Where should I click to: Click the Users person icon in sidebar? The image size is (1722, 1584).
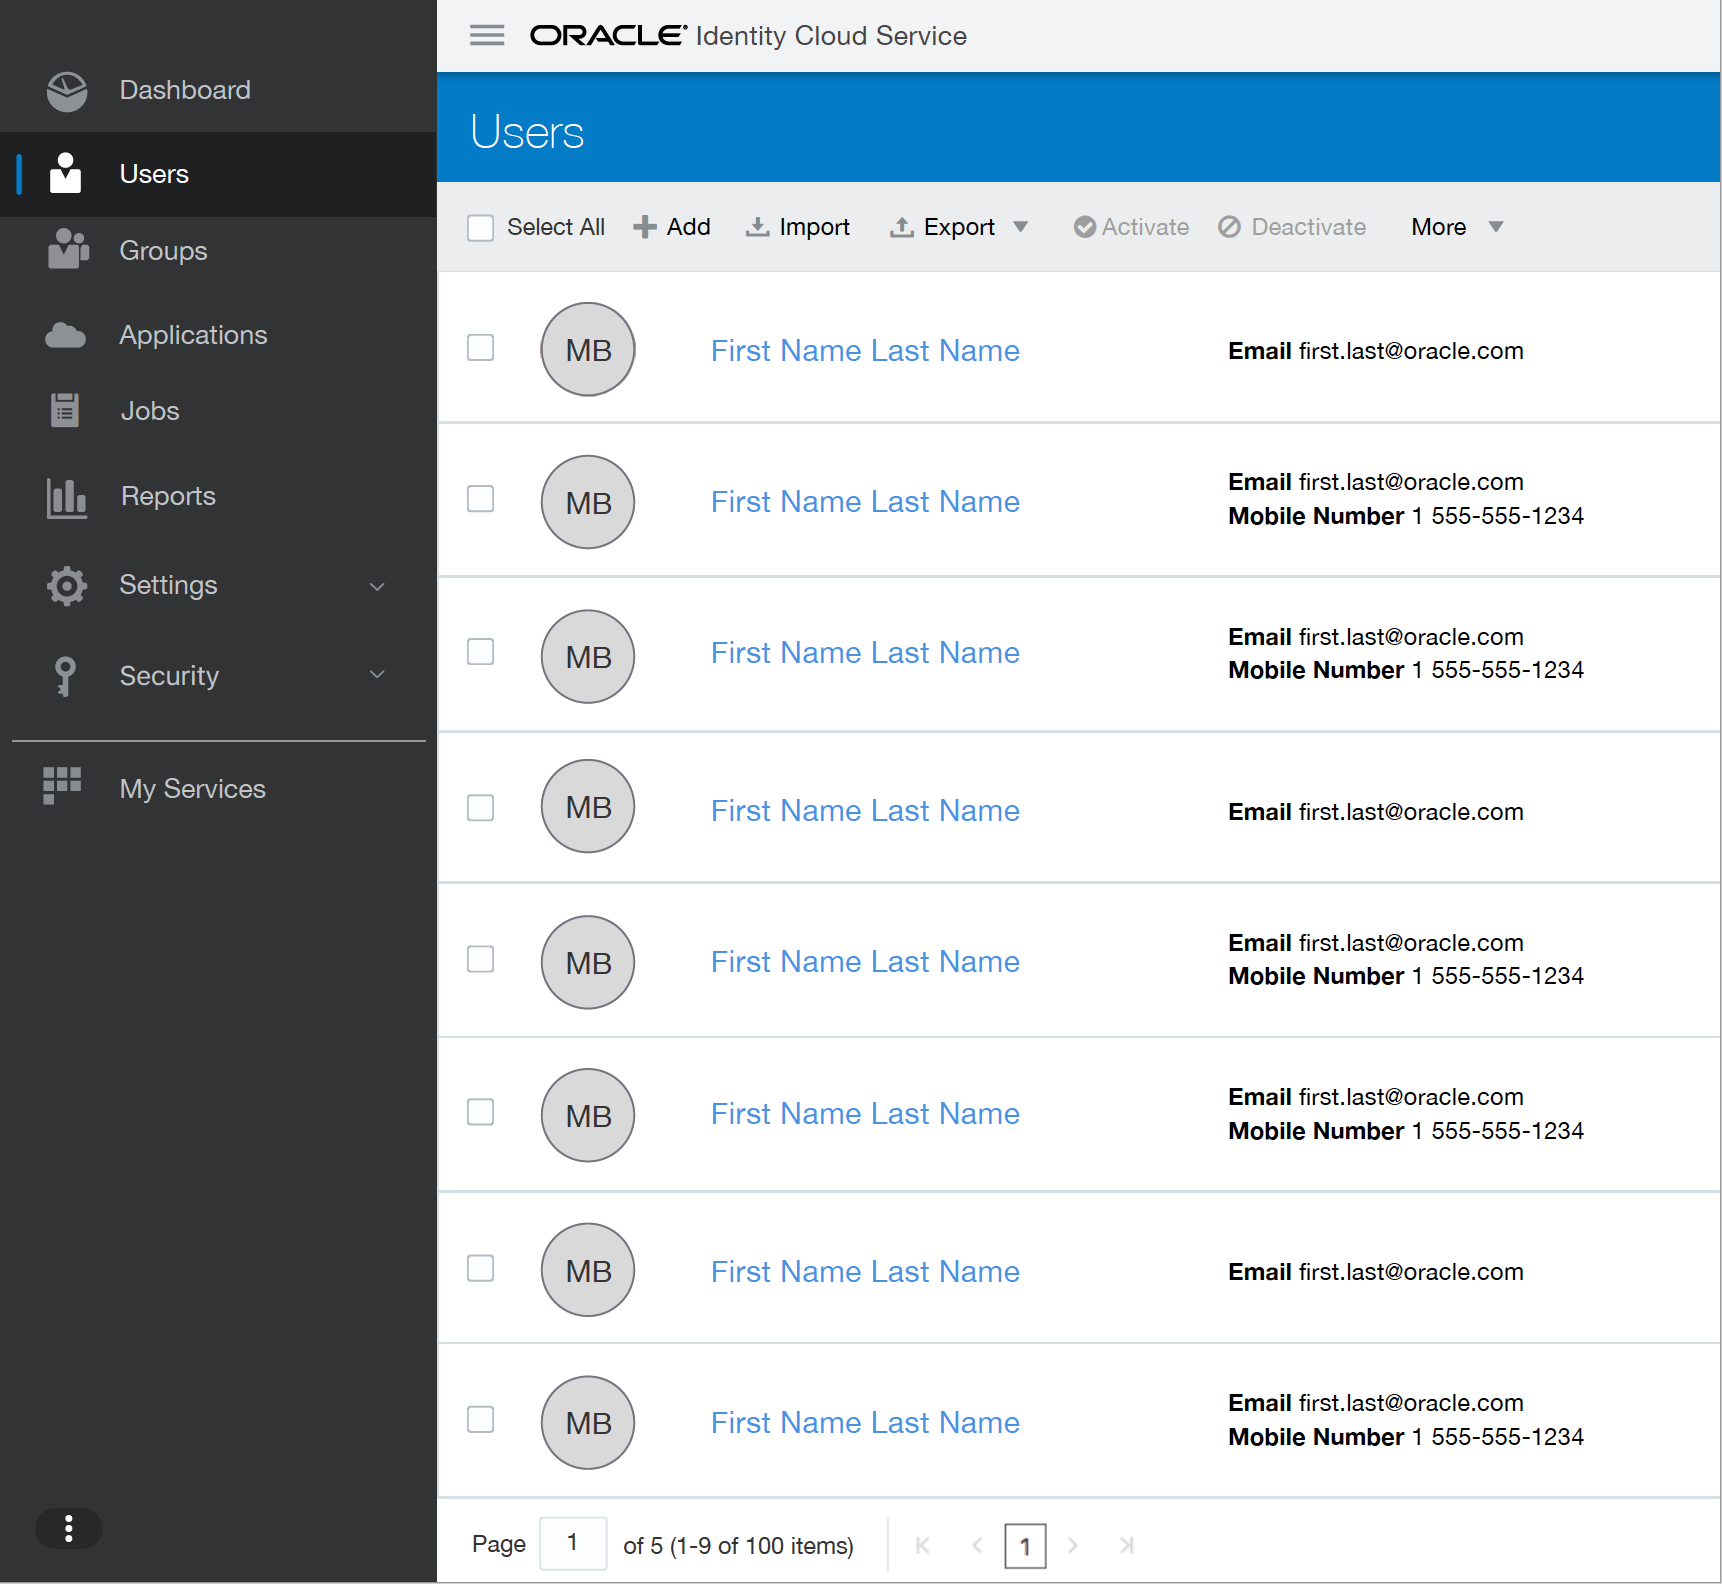click(x=66, y=173)
